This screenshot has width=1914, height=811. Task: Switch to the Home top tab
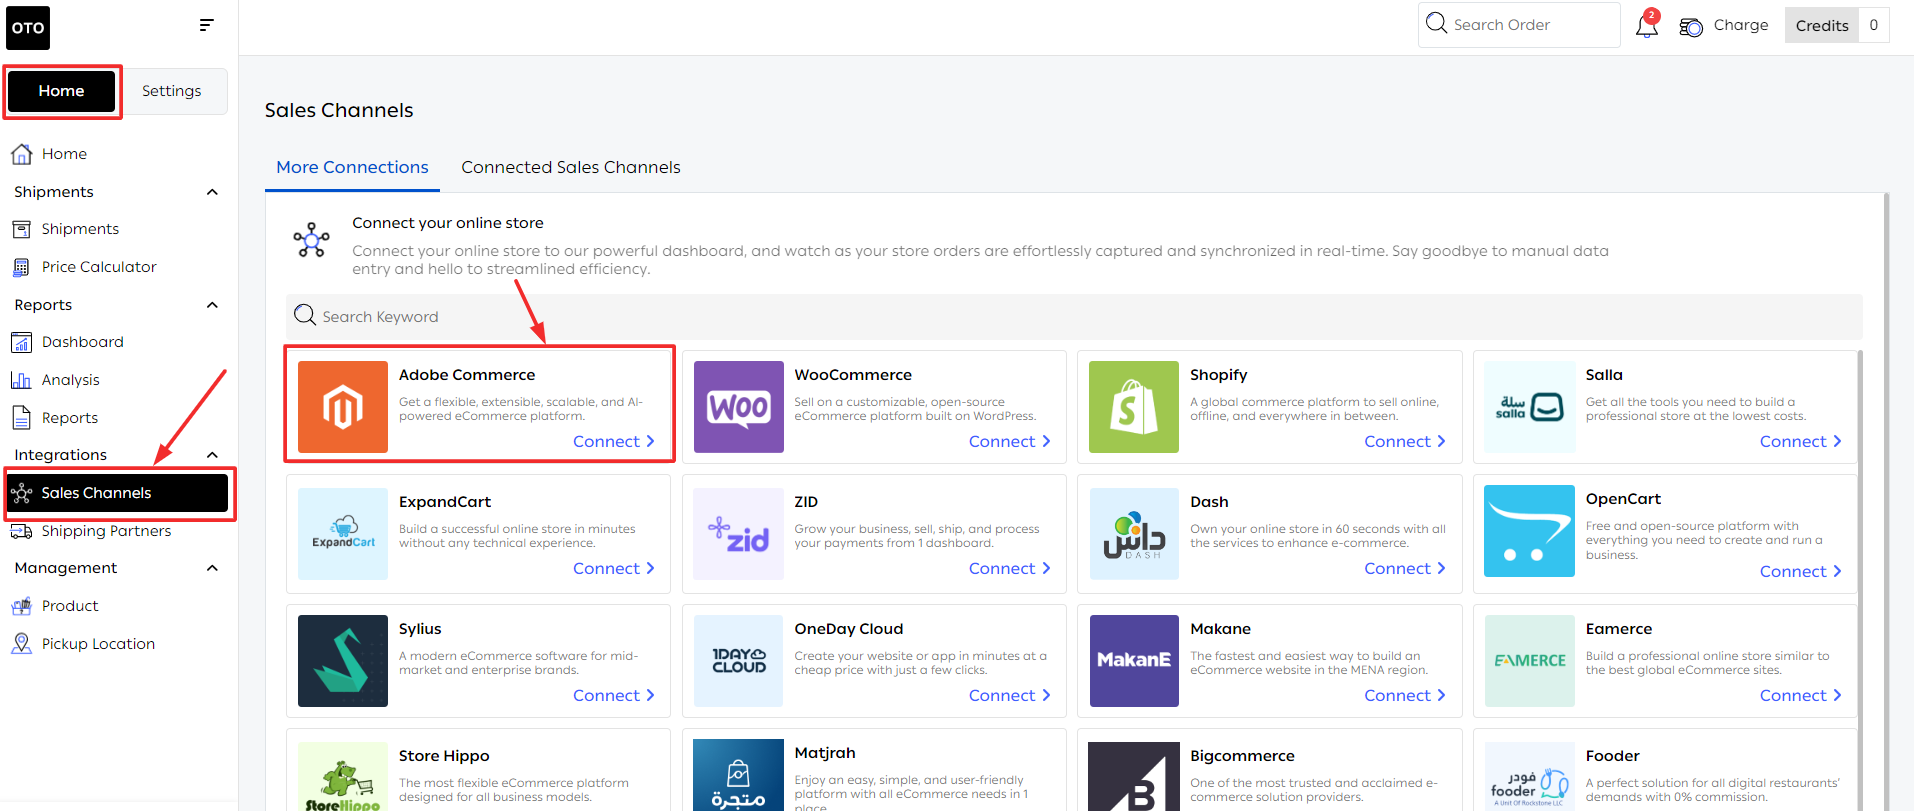click(62, 91)
